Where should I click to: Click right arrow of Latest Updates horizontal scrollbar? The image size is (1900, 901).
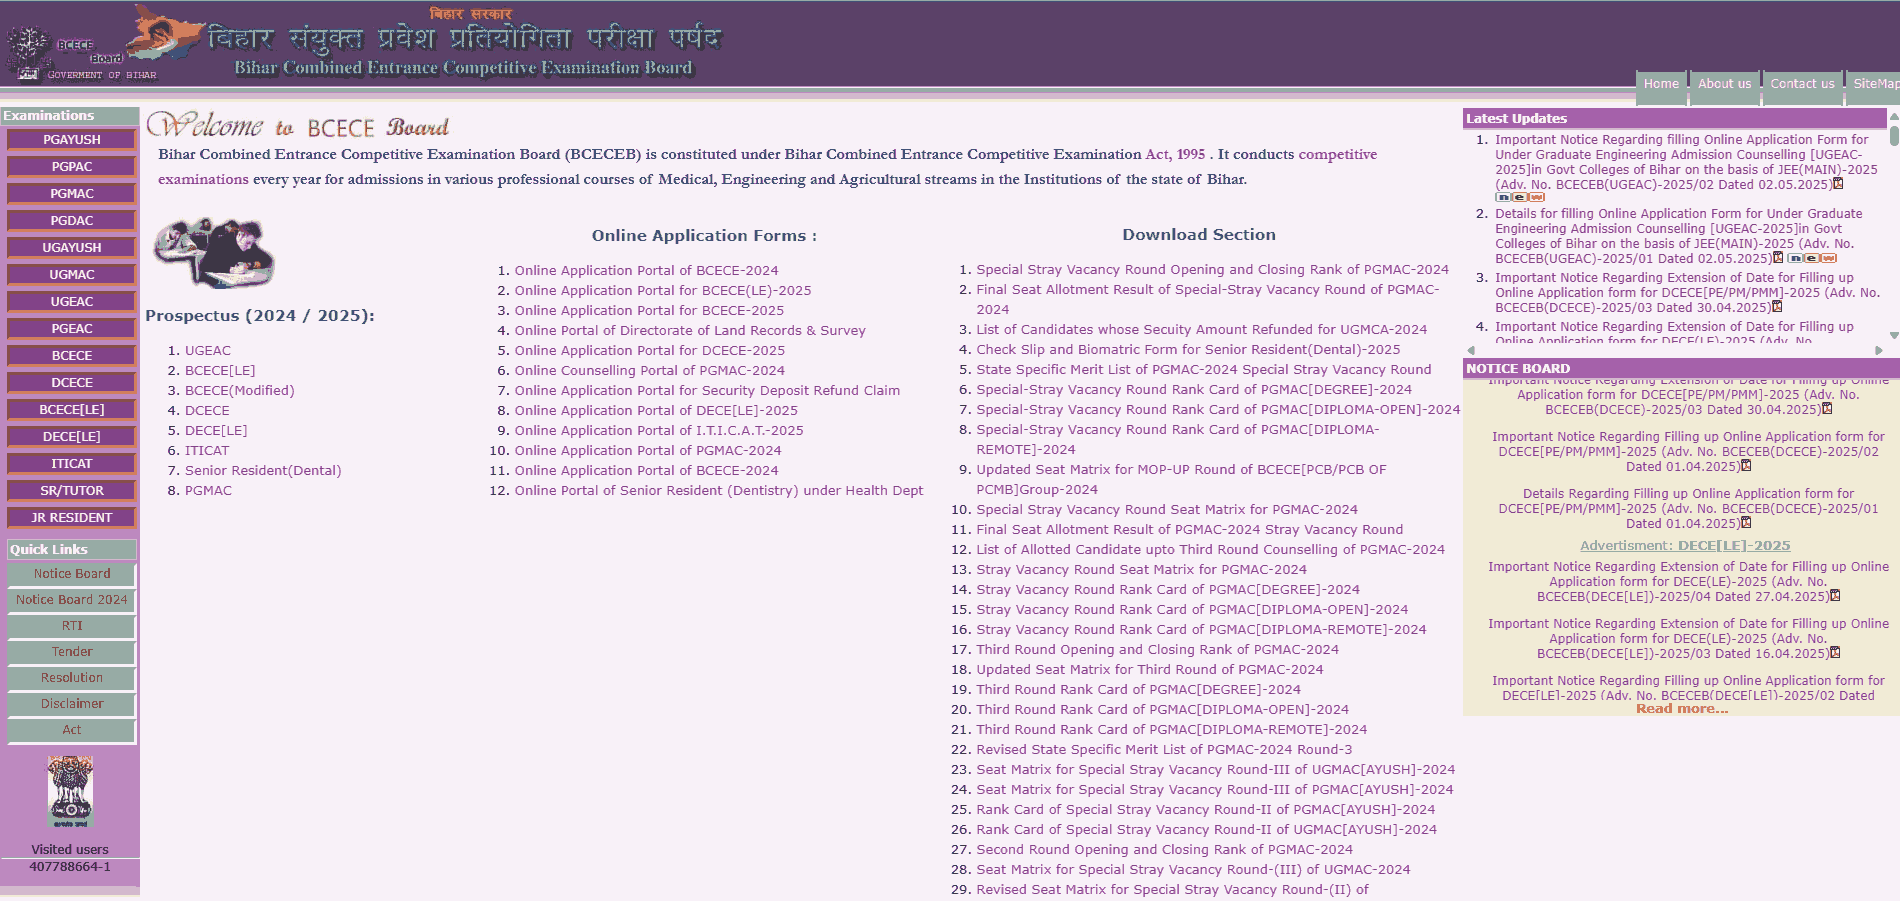(1879, 350)
